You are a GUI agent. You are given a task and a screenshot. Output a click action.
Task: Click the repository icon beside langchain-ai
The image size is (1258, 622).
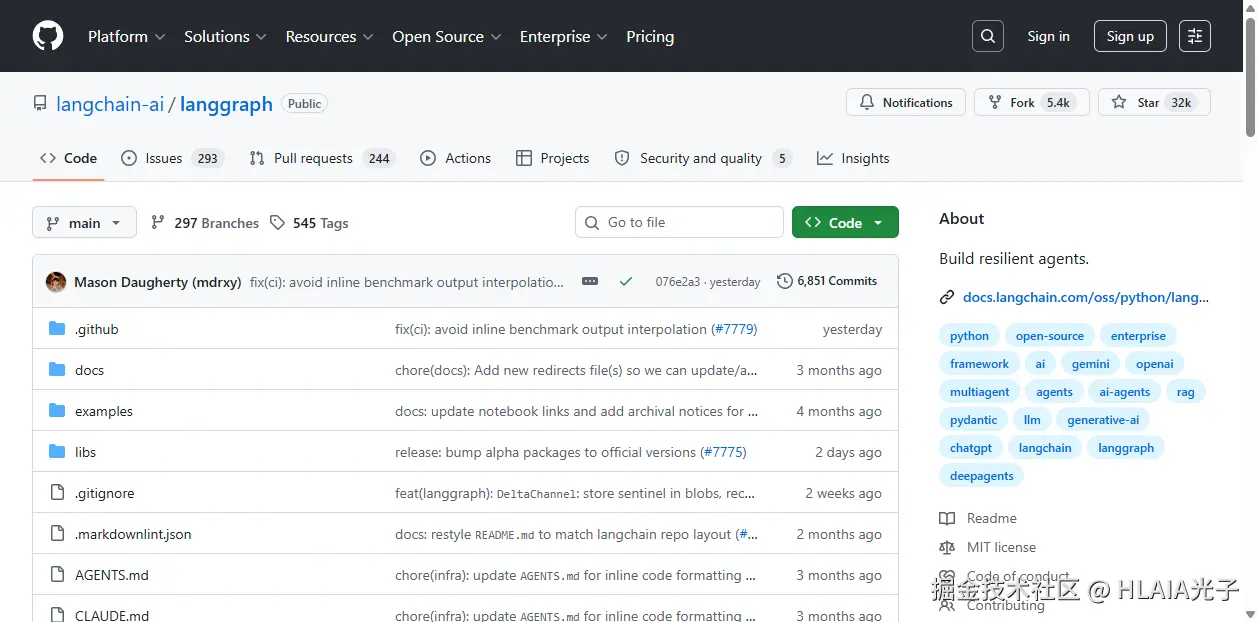pos(40,103)
